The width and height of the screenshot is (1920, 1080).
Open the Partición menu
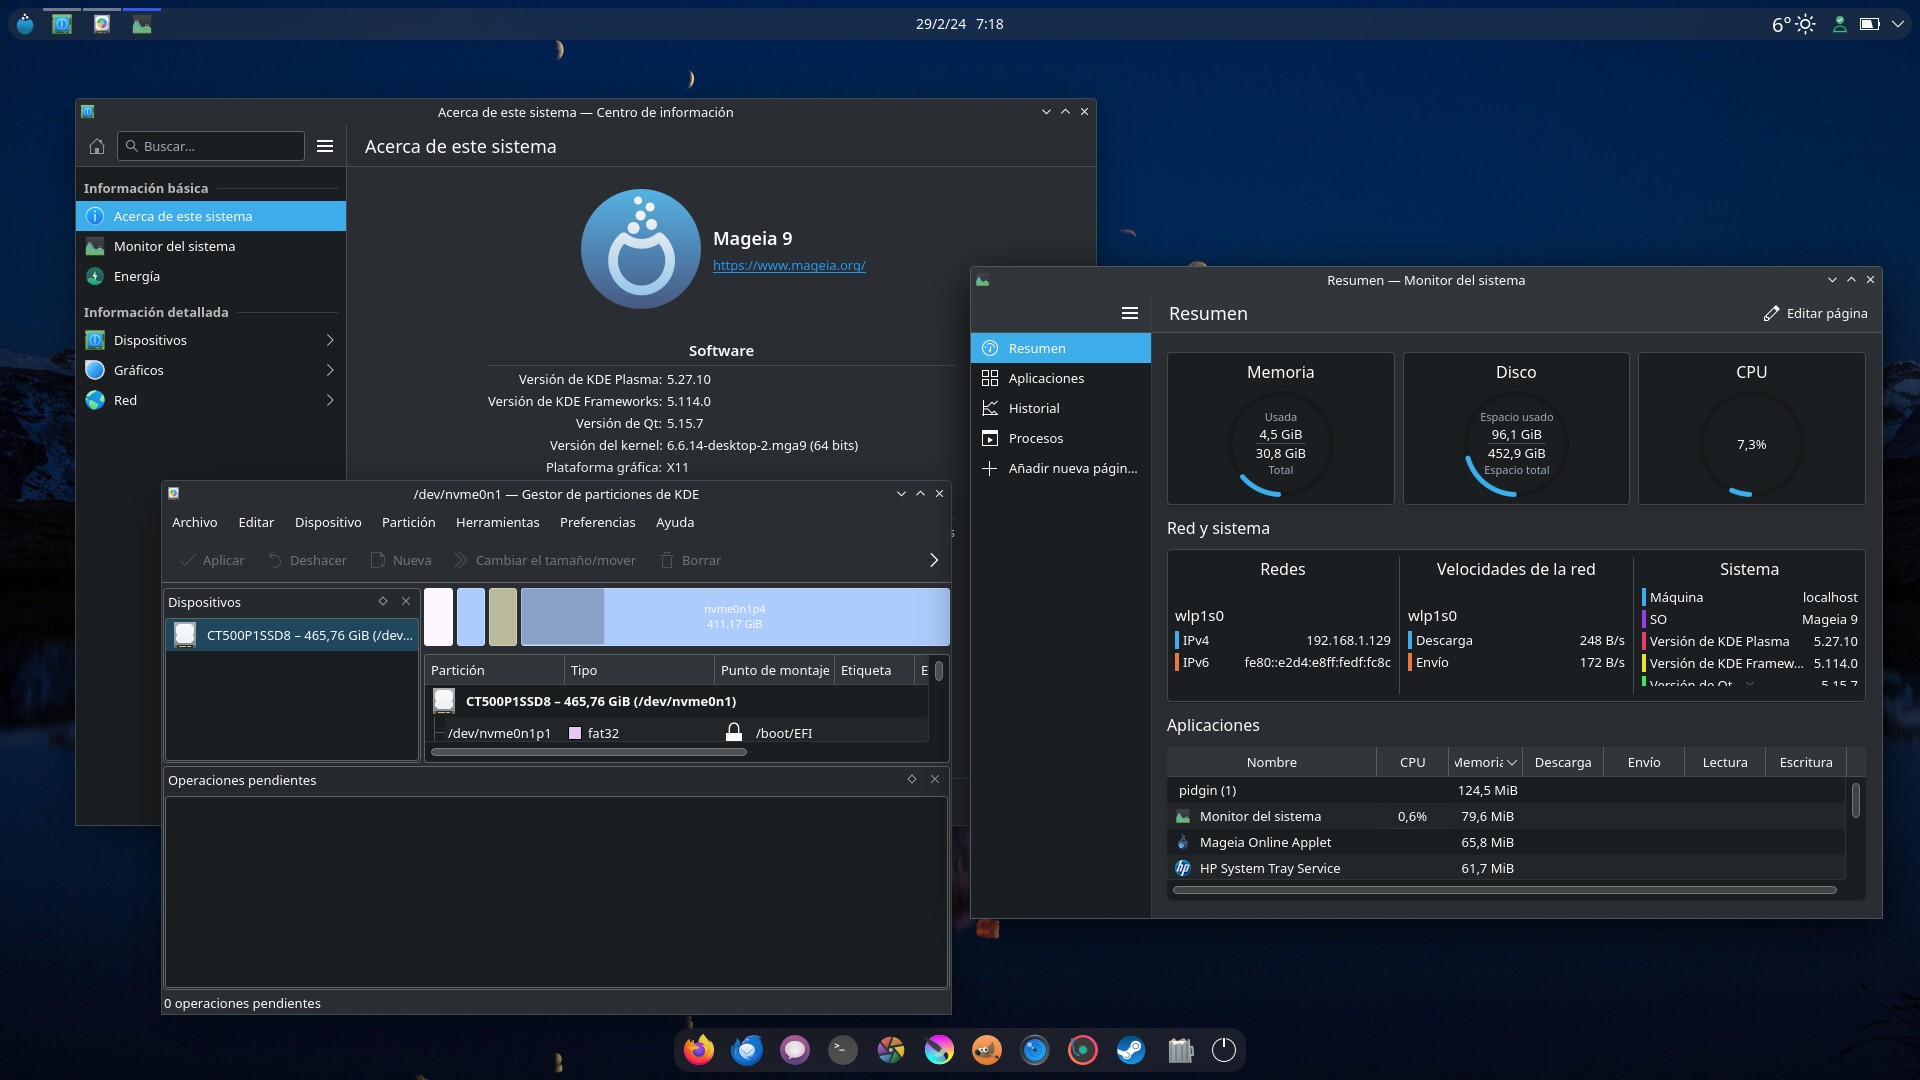click(x=408, y=522)
